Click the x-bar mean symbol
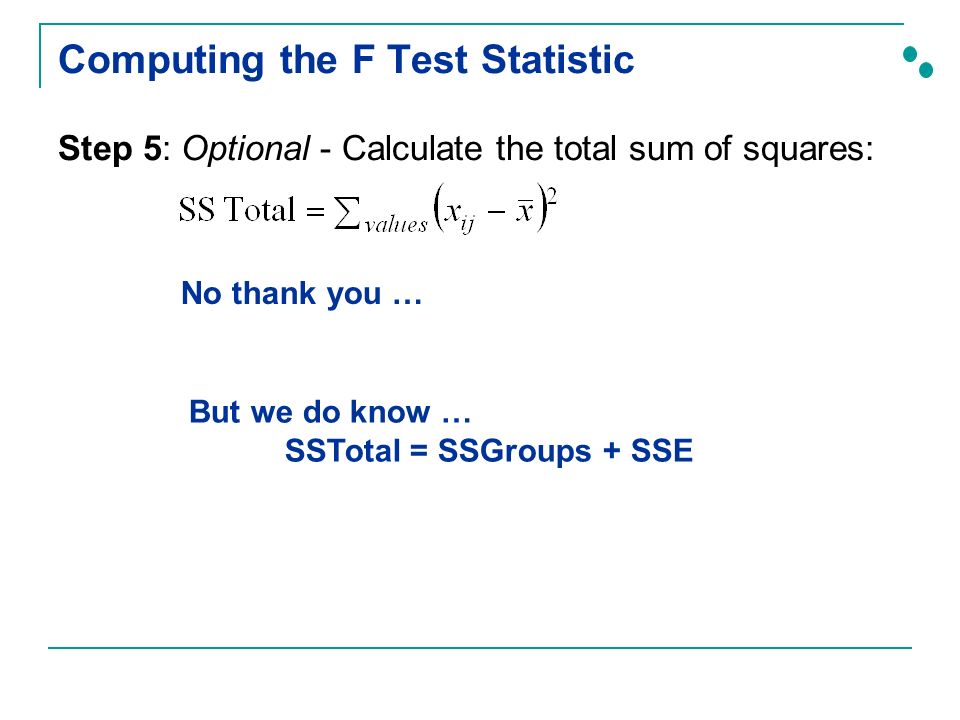Viewport: 960px width, 720px height. 524,211
